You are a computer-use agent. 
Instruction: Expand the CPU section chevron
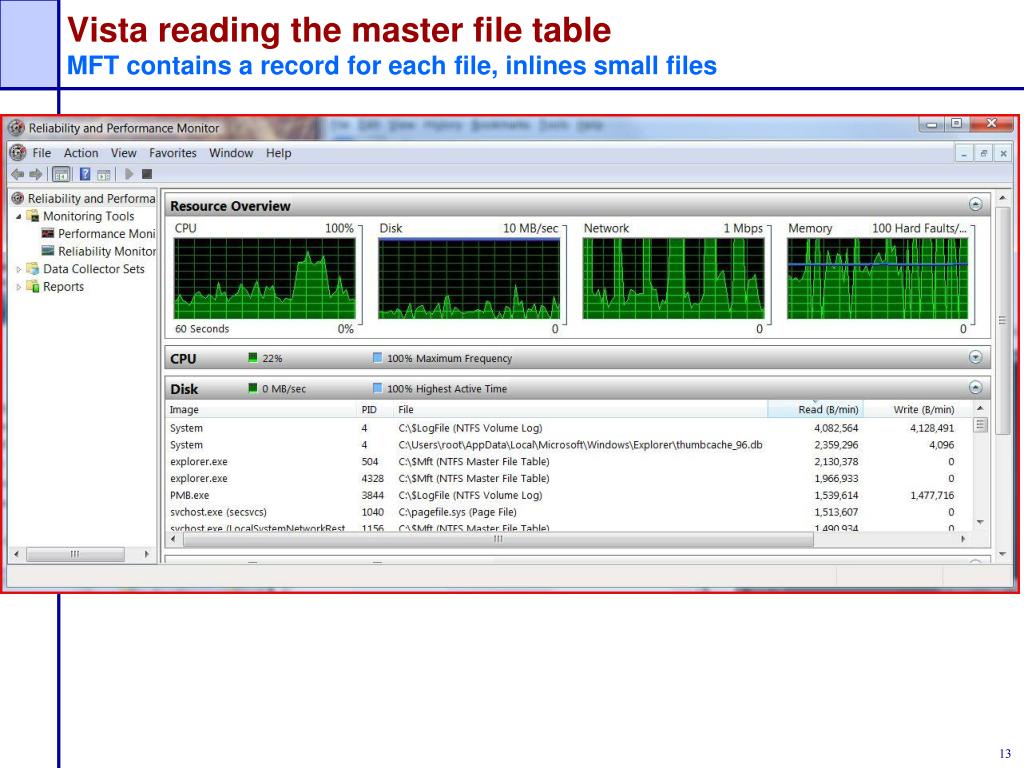975,357
